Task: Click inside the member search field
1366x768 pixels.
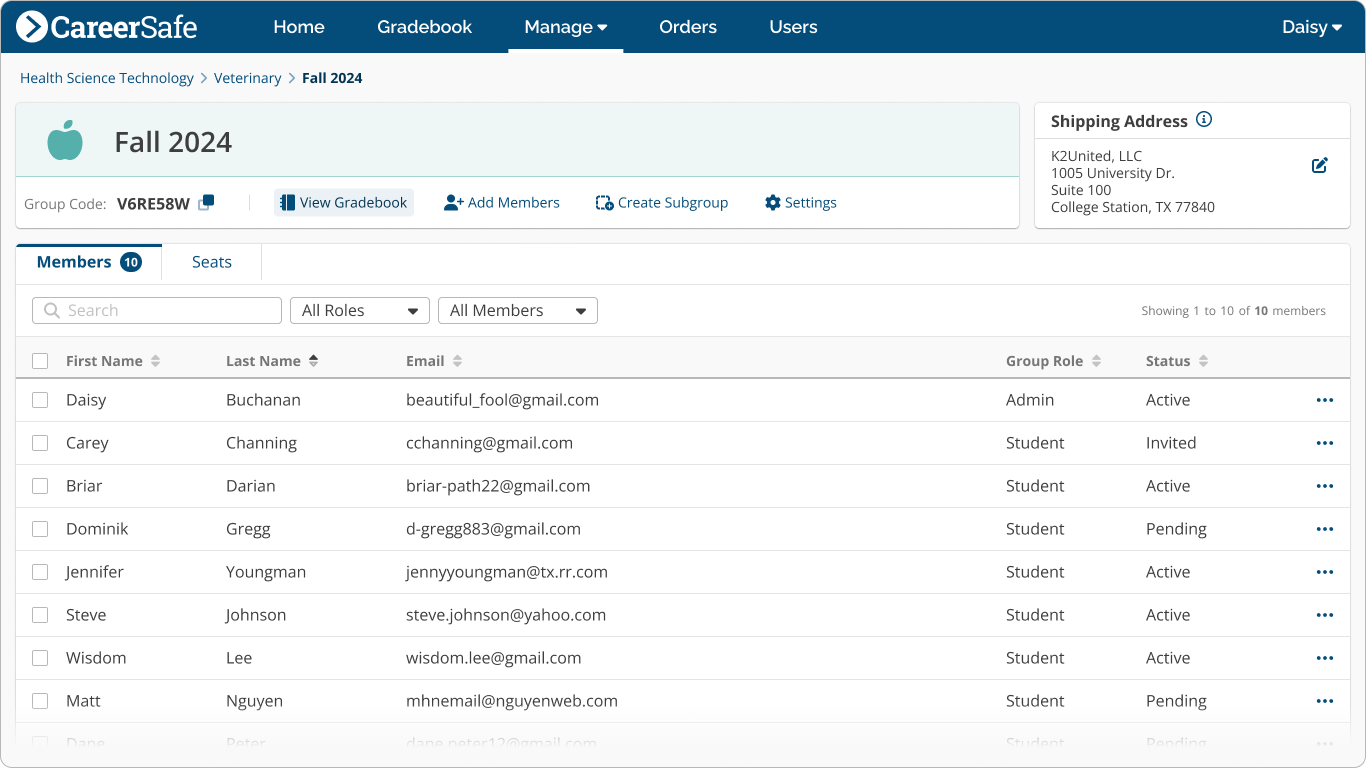Action: coord(156,310)
